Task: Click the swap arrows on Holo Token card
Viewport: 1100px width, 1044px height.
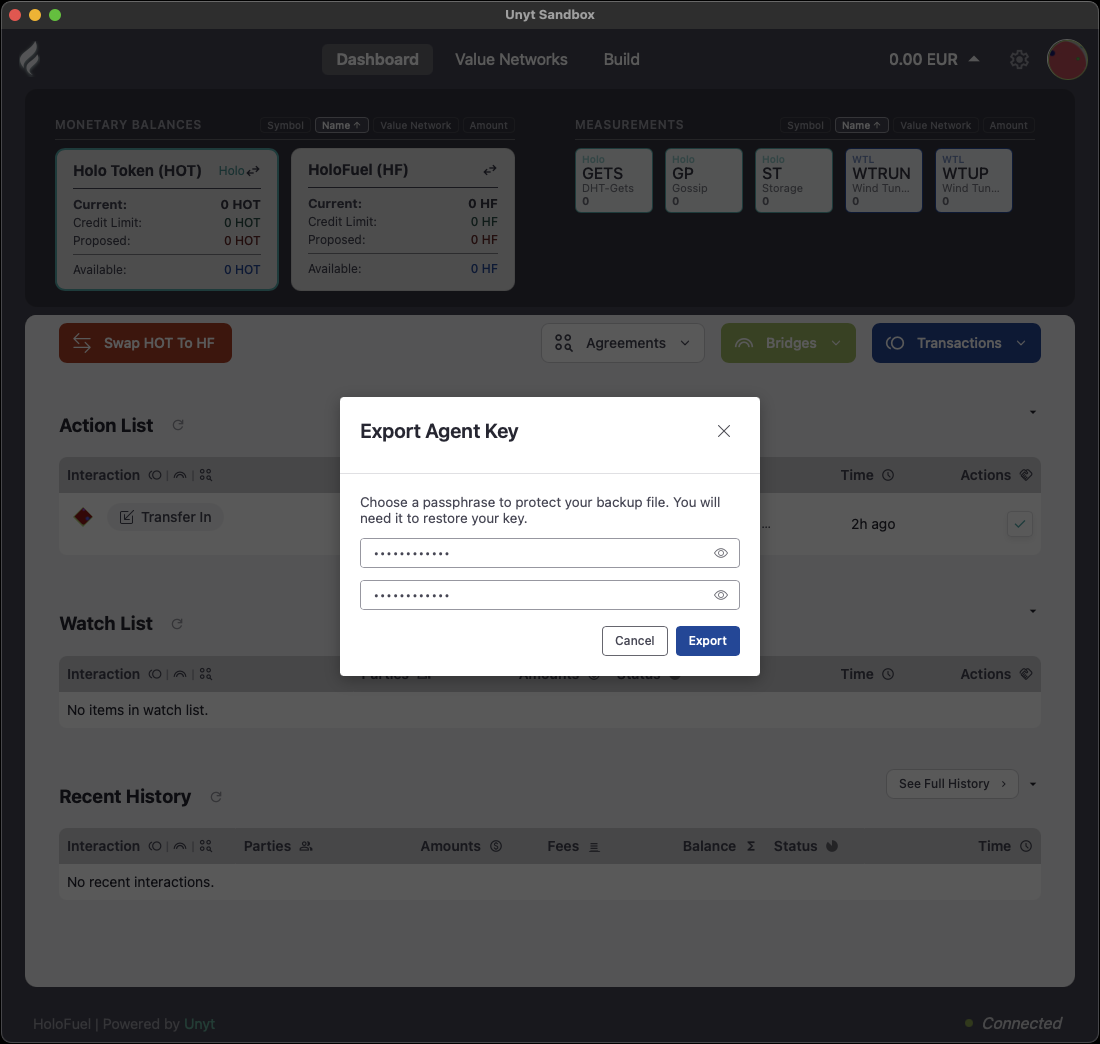Action: [253, 170]
